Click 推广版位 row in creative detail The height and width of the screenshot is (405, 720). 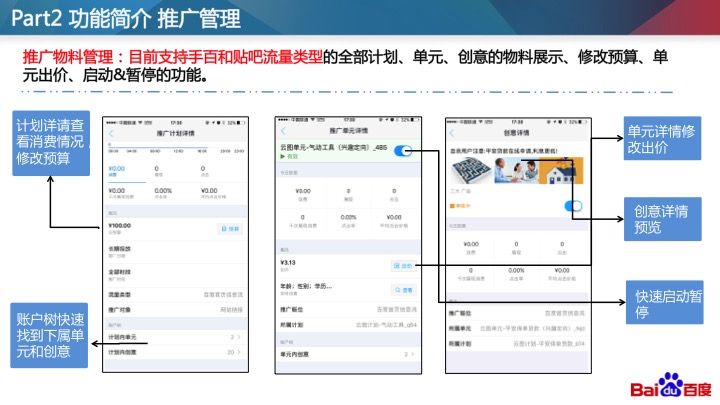(518, 313)
